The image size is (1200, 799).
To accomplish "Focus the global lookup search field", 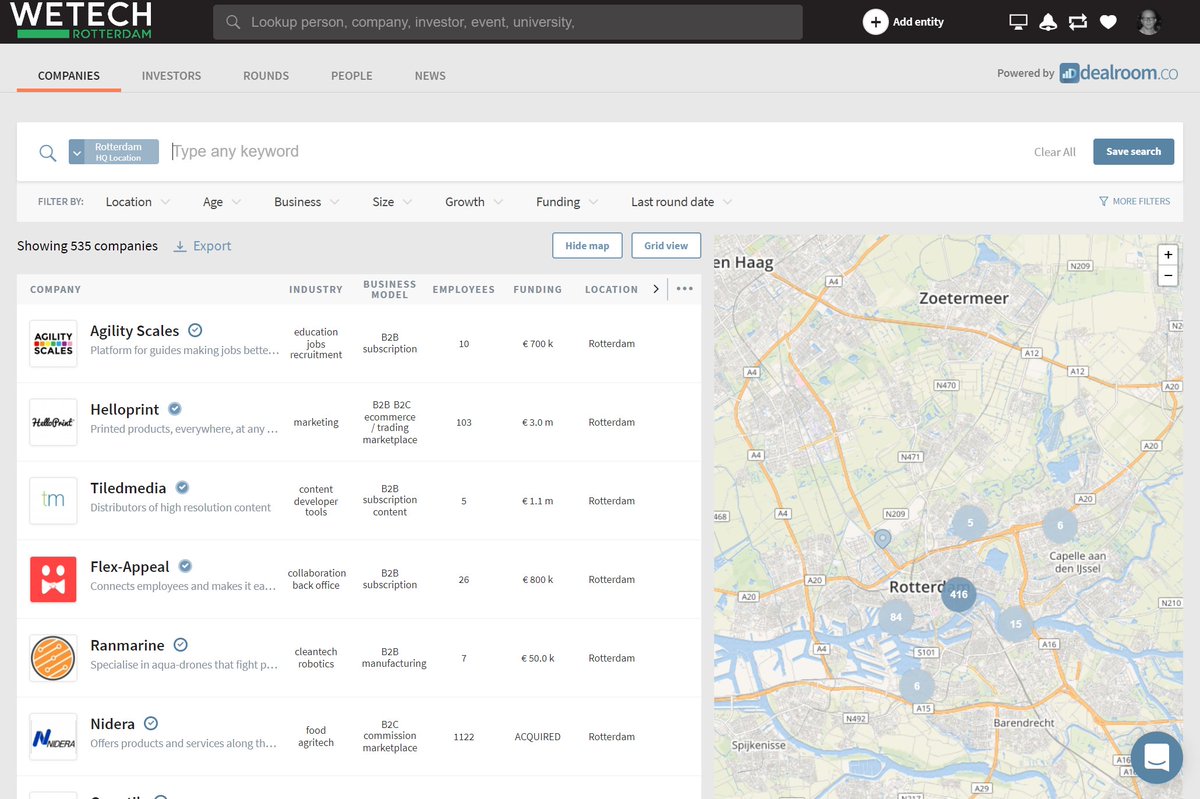I will tap(508, 22).
